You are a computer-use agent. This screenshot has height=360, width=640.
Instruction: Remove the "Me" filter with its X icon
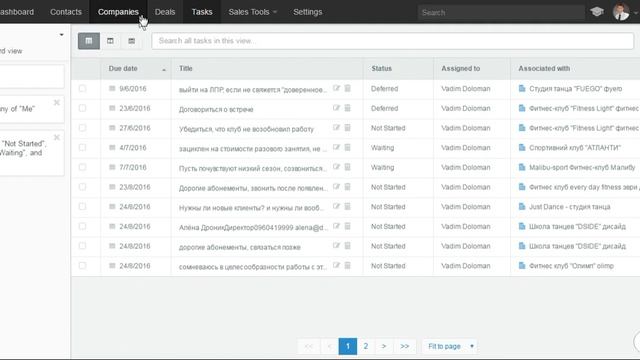[57, 103]
